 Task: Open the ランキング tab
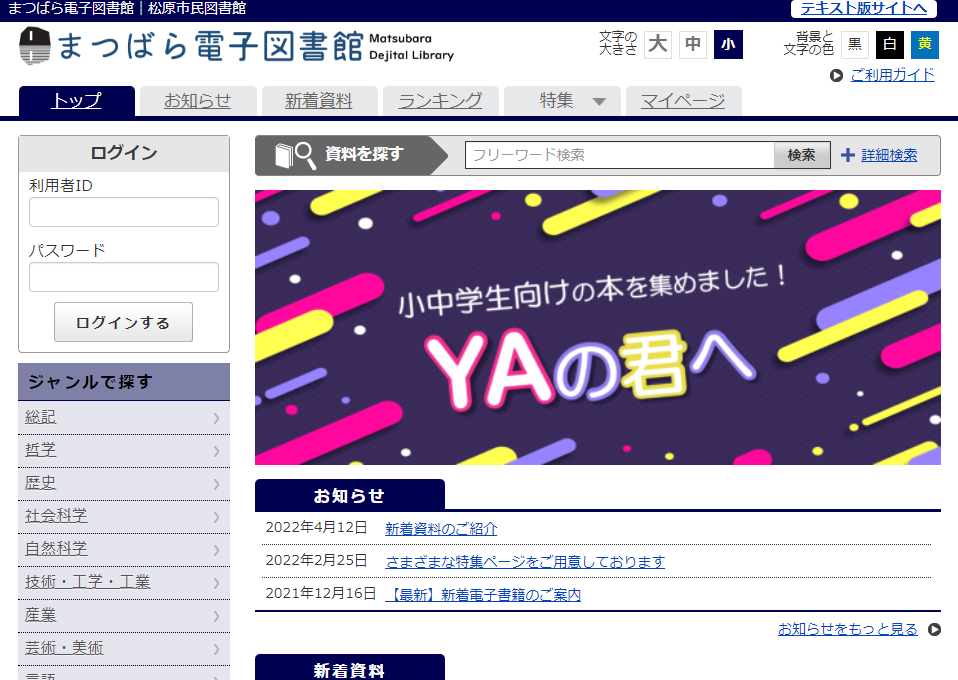[x=440, y=101]
